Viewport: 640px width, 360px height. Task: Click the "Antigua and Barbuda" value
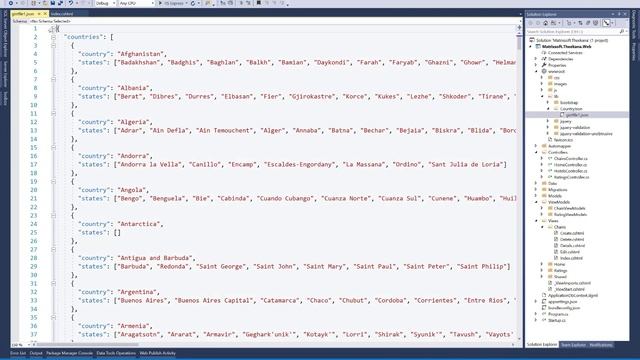pyautogui.click(x=155, y=258)
